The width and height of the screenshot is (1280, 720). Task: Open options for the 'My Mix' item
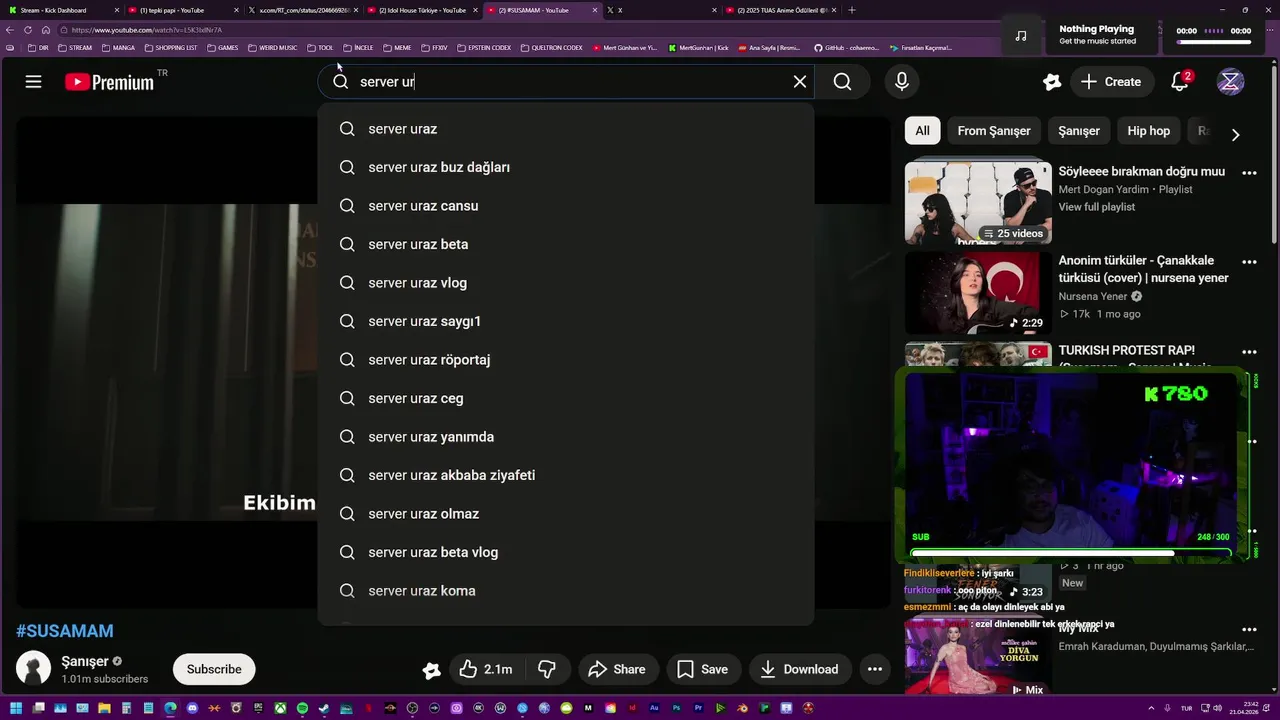coord(1249,630)
